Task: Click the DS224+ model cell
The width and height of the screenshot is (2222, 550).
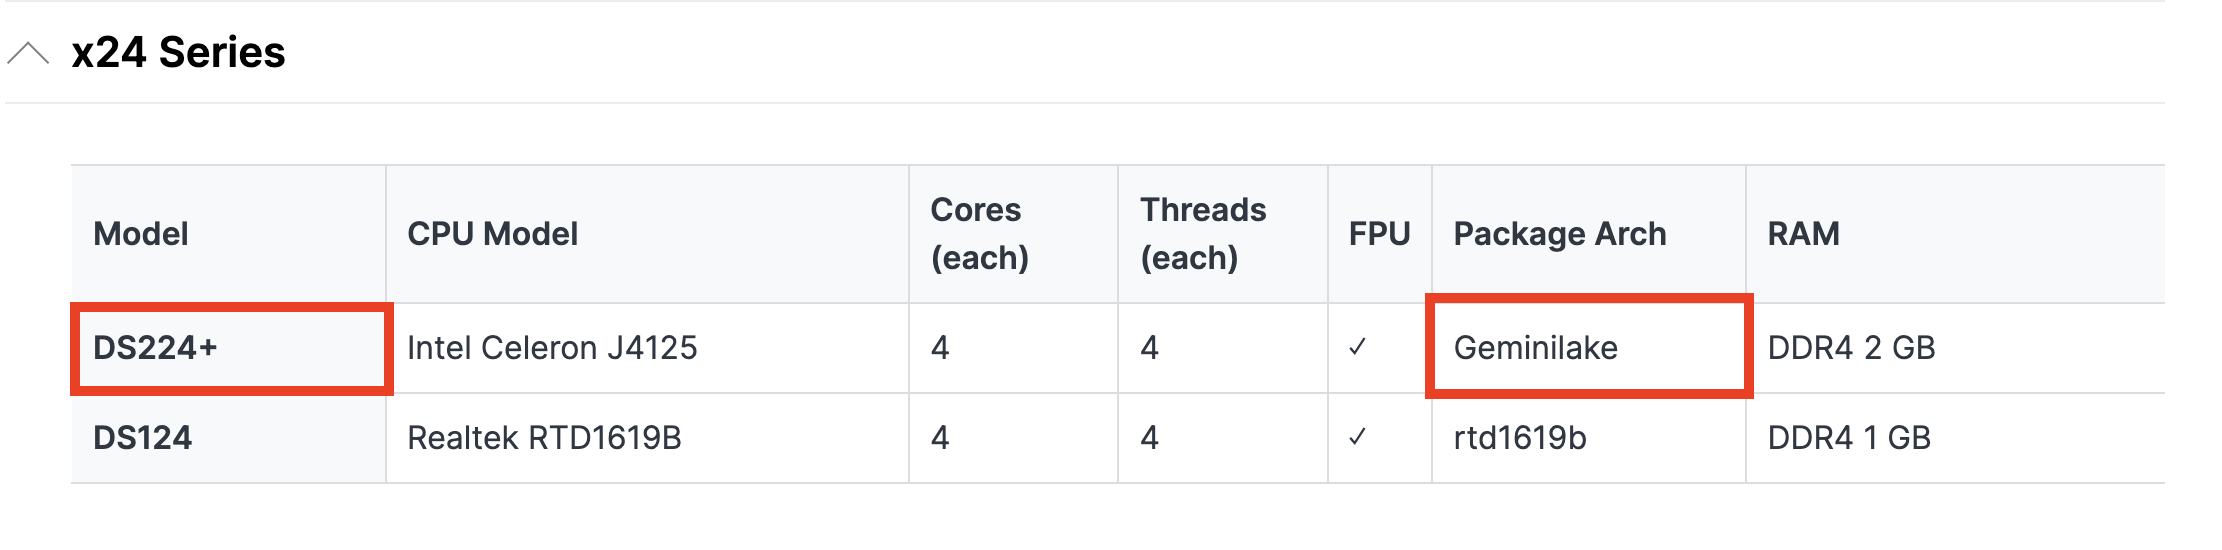Action: [x=155, y=348]
